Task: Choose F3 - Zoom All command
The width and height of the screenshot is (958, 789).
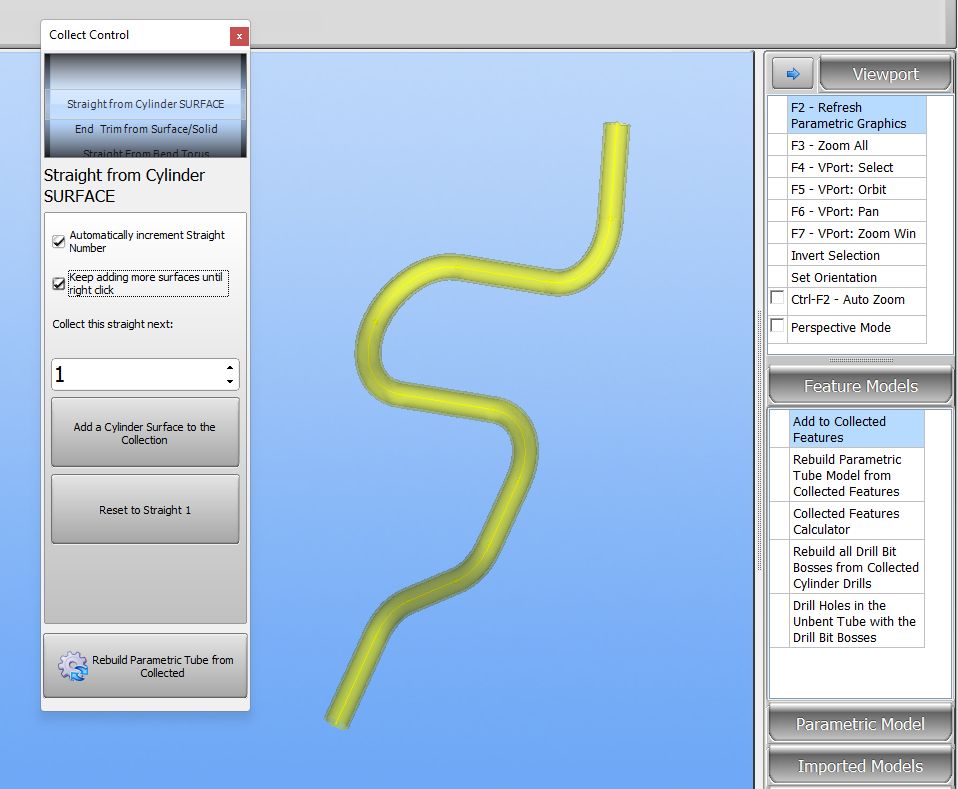Action: click(829, 145)
